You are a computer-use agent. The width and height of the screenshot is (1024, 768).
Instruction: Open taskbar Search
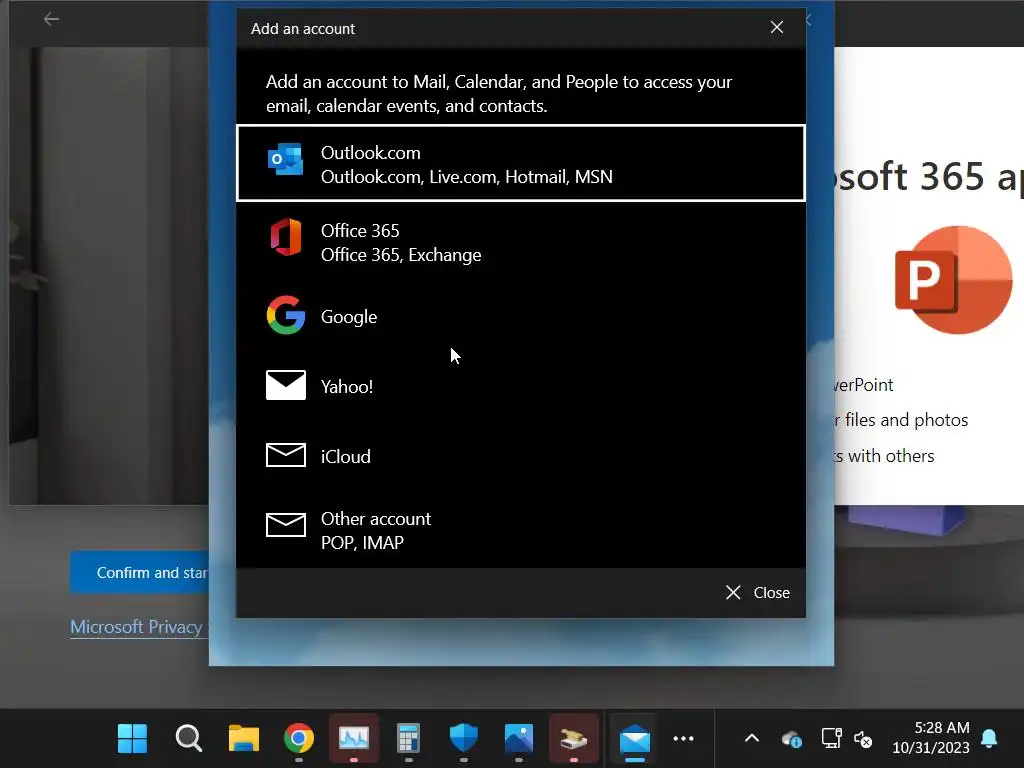pyautogui.click(x=189, y=739)
